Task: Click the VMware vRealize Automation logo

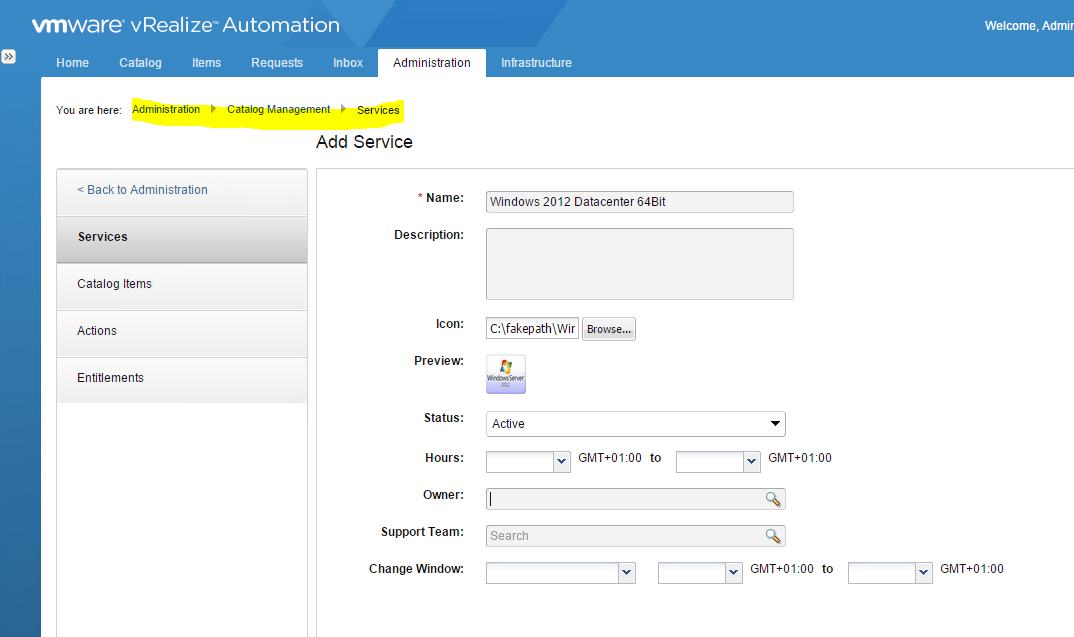Action: click(x=186, y=25)
